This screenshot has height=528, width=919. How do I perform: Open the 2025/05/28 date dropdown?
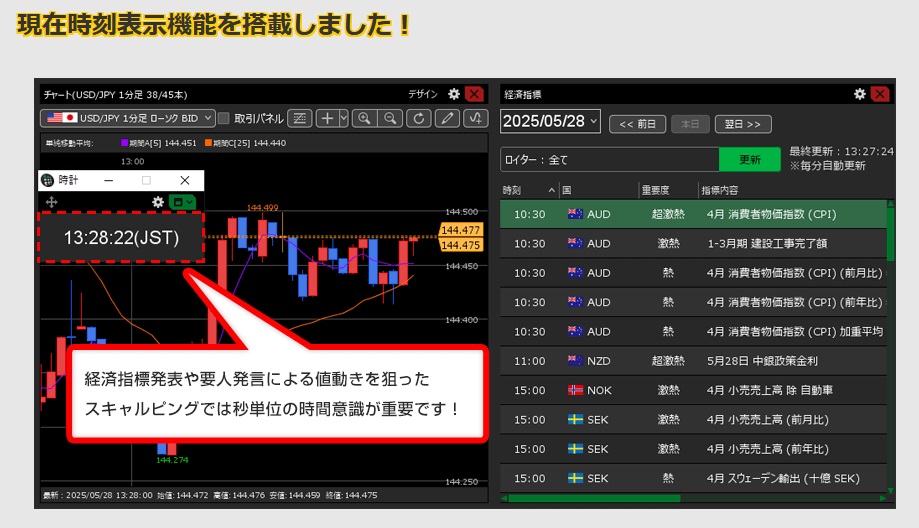point(550,121)
